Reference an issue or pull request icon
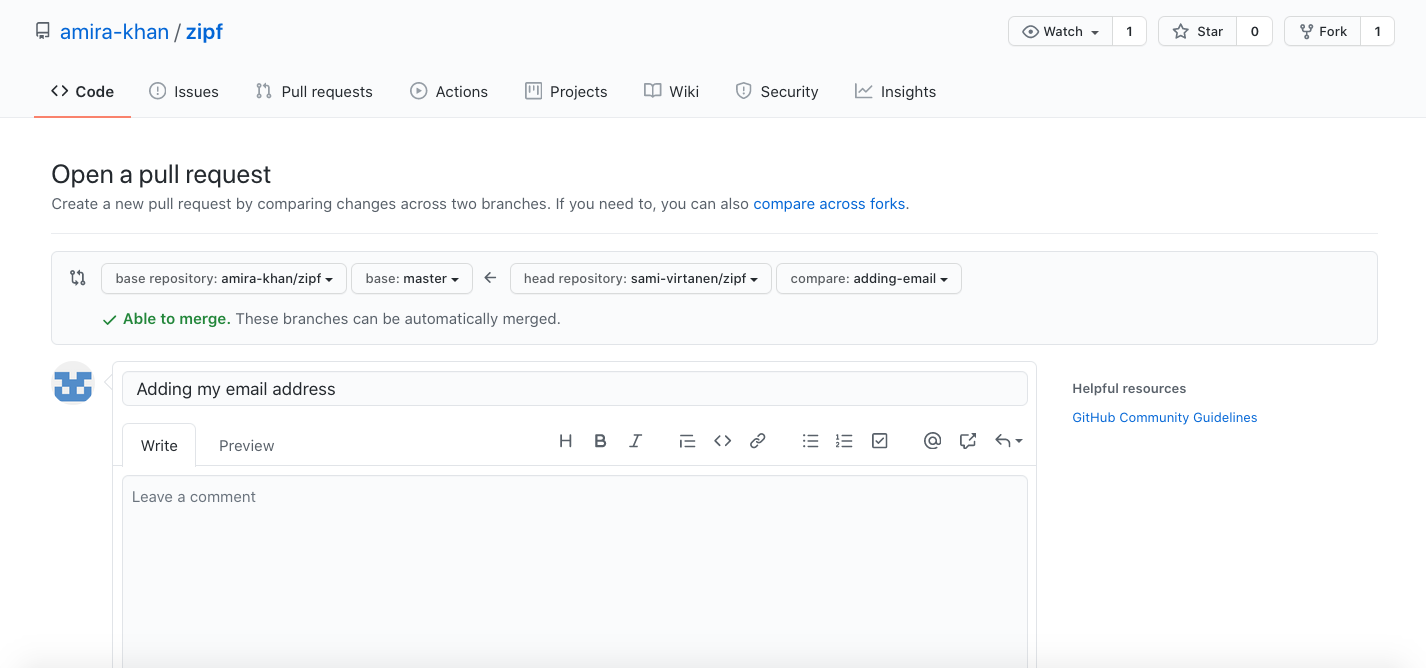 [967, 441]
